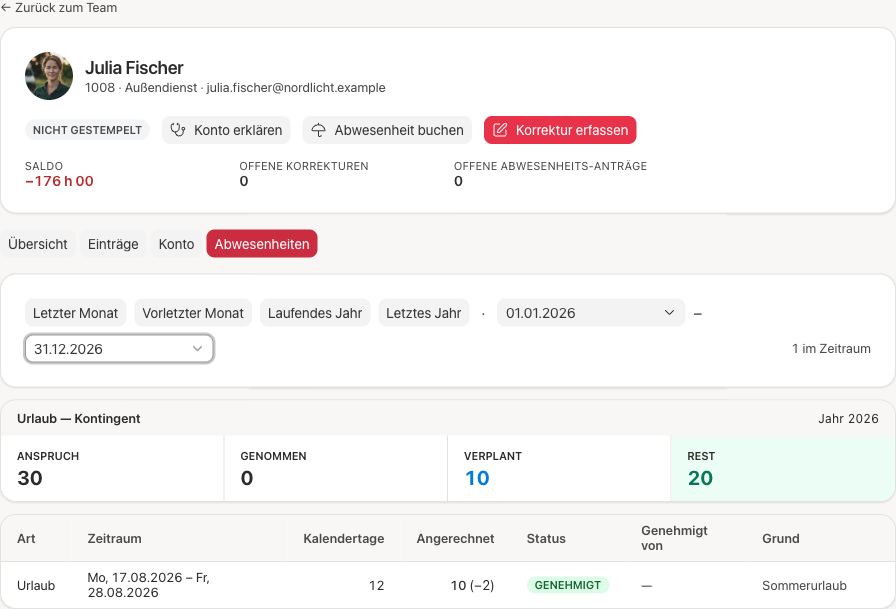Click the GENEHMIGT status badge
The width and height of the screenshot is (896, 609).
(x=568, y=585)
